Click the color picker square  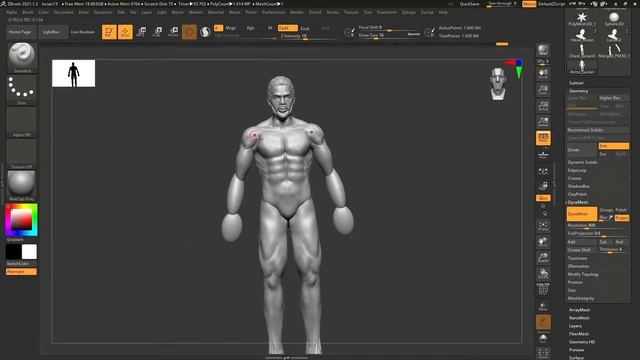point(22,220)
